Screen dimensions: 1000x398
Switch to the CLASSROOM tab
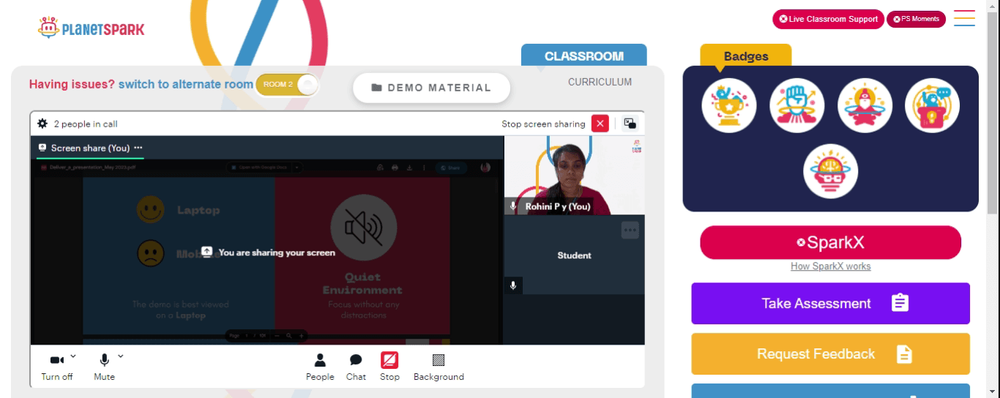(584, 56)
